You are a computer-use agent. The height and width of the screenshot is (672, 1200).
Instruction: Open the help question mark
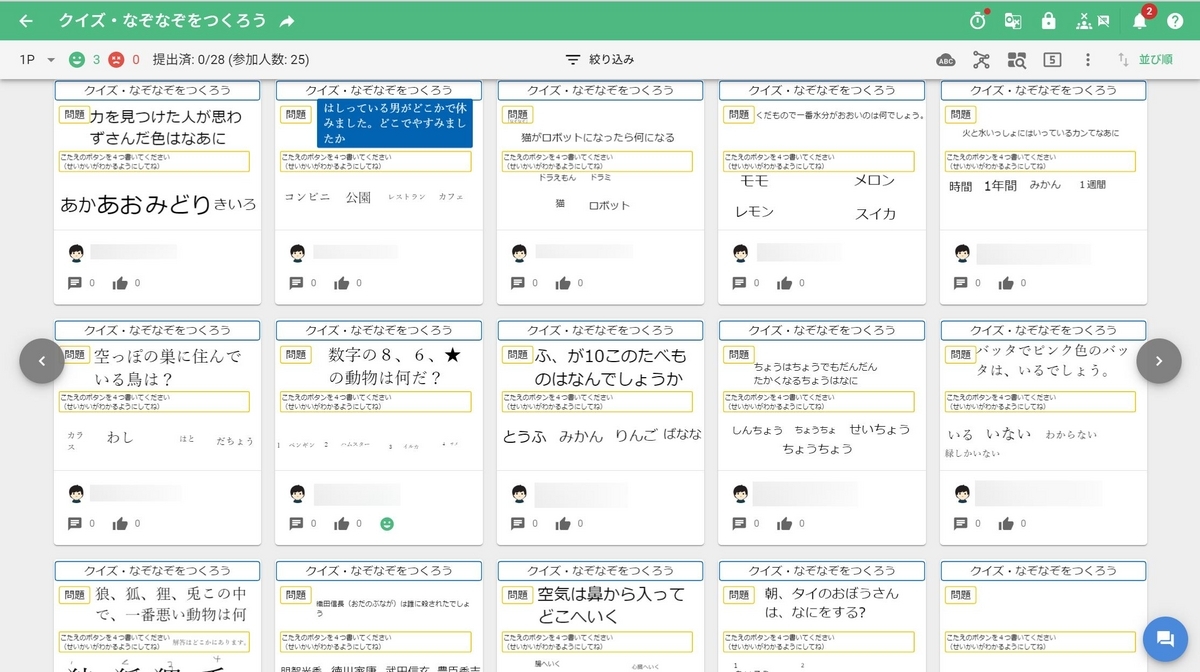point(1175,20)
